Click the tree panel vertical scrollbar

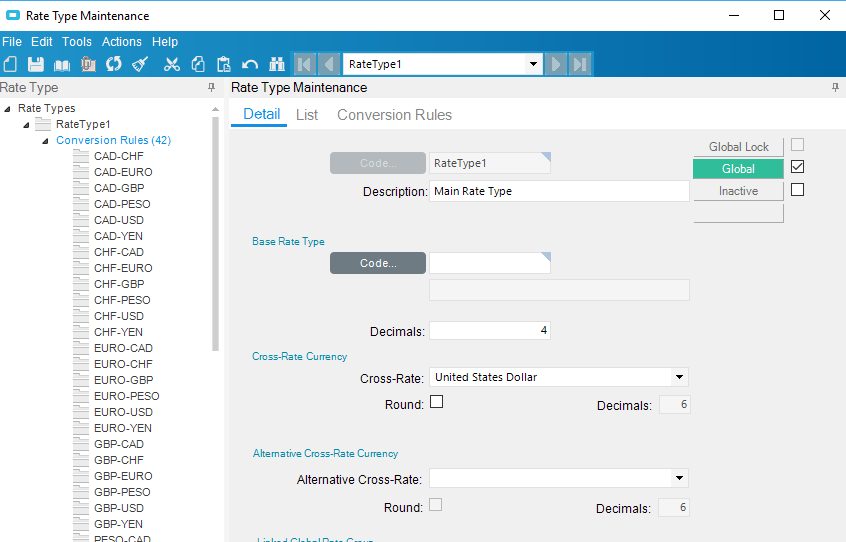(215, 233)
